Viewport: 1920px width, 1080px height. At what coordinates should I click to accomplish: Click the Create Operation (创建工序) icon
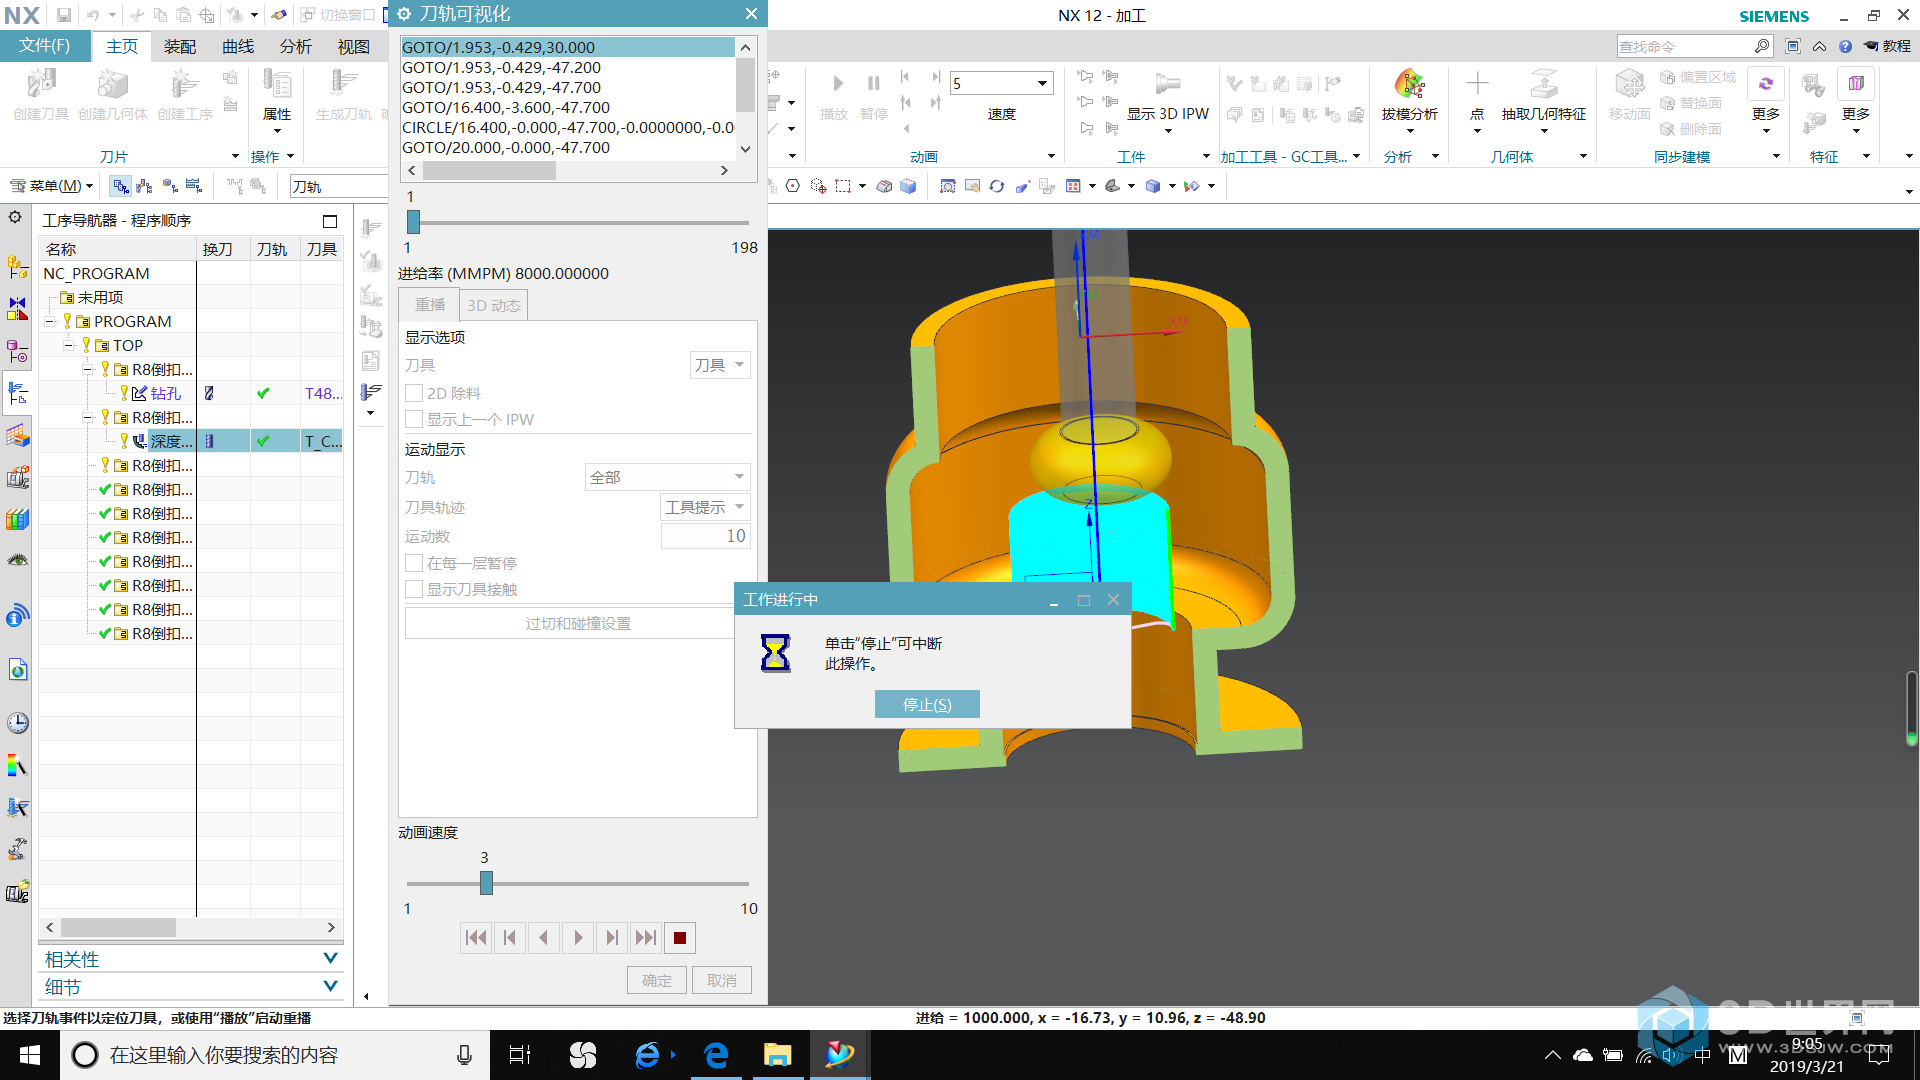pyautogui.click(x=184, y=84)
